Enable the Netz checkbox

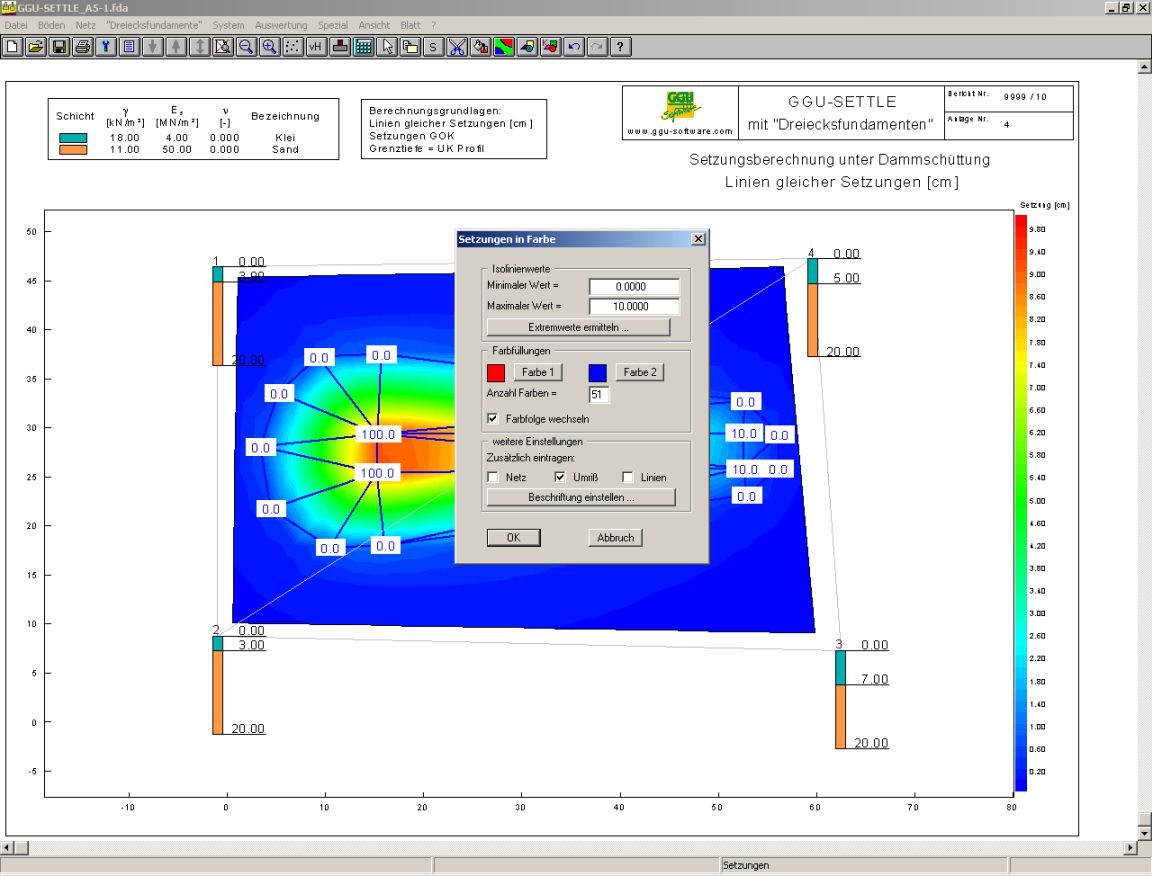tap(493, 477)
